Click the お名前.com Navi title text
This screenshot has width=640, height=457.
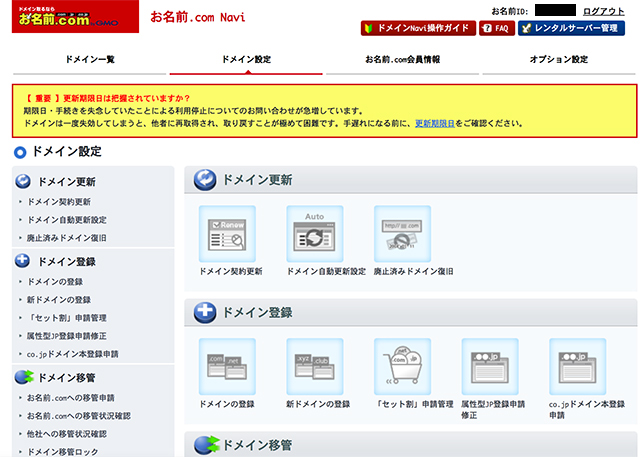[x=198, y=17]
